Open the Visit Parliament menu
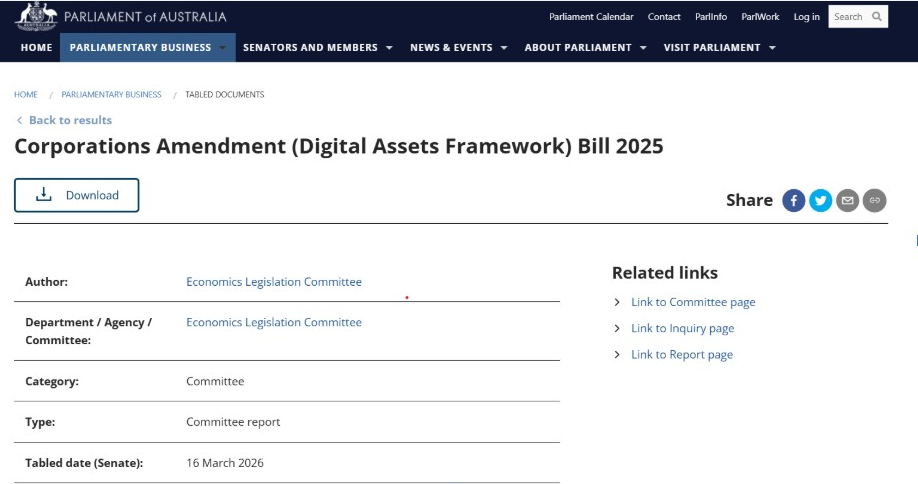Viewport: 918px width, 484px height. click(x=712, y=47)
